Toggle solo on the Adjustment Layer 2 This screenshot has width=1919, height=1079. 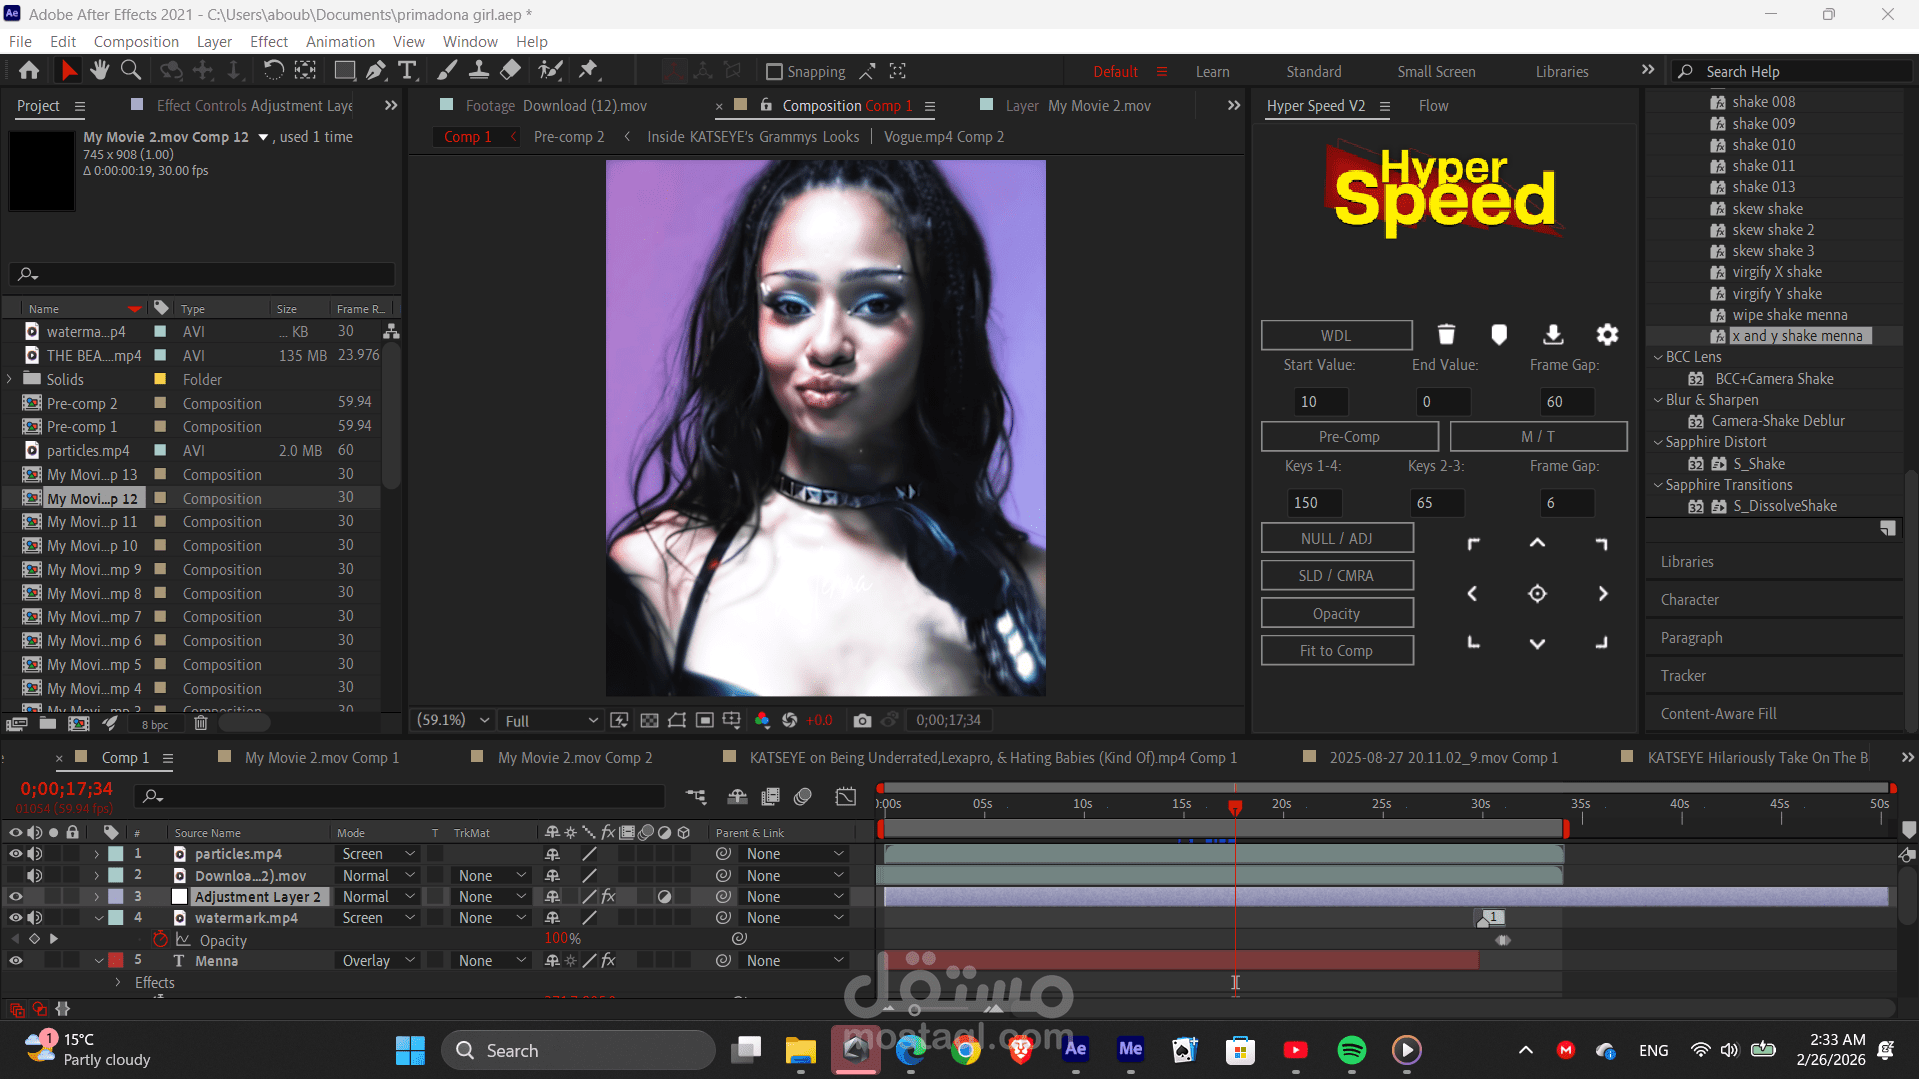click(x=53, y=896)
